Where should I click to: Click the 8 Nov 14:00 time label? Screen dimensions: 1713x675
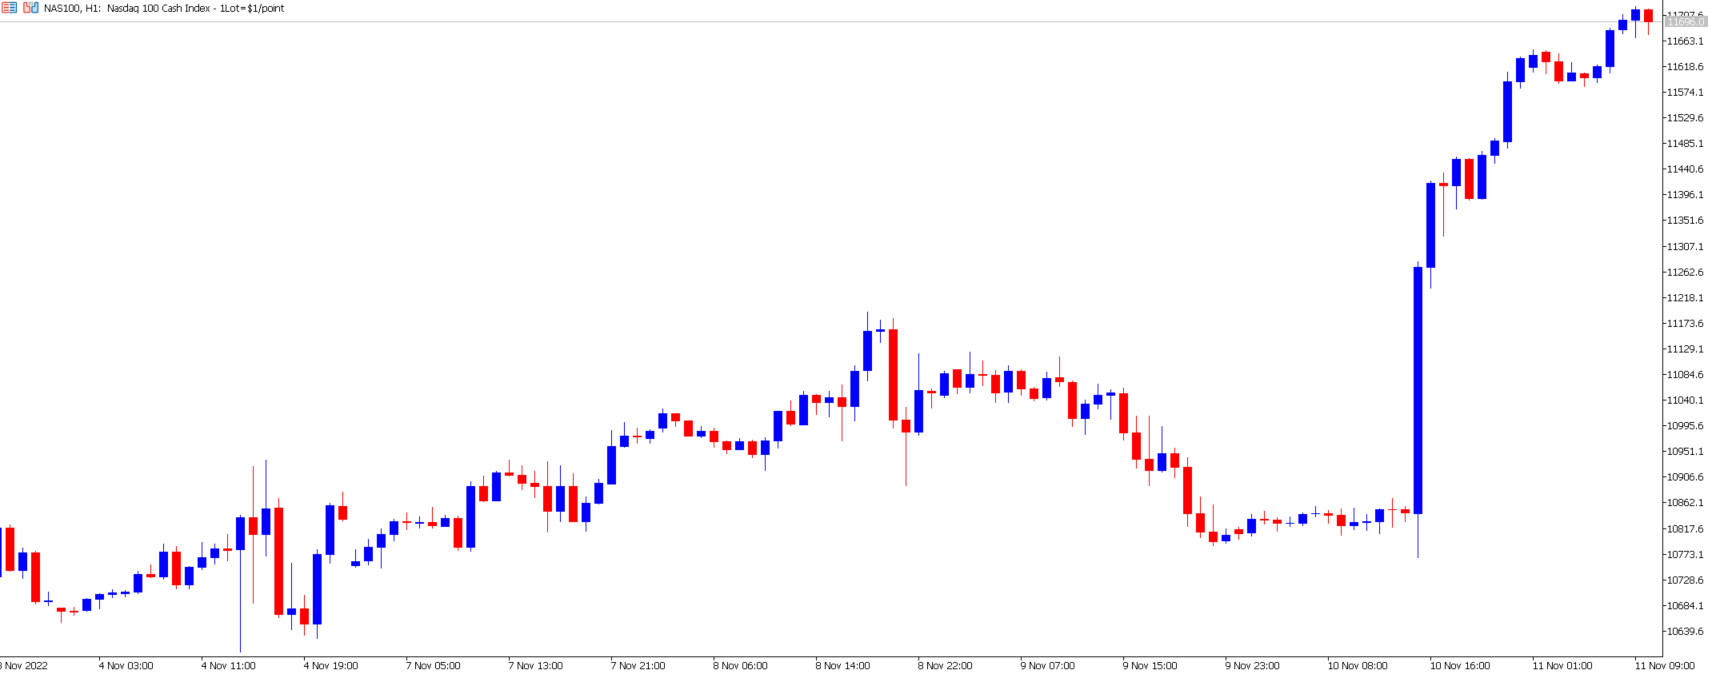pyautogui.click(x=842, y=666)
